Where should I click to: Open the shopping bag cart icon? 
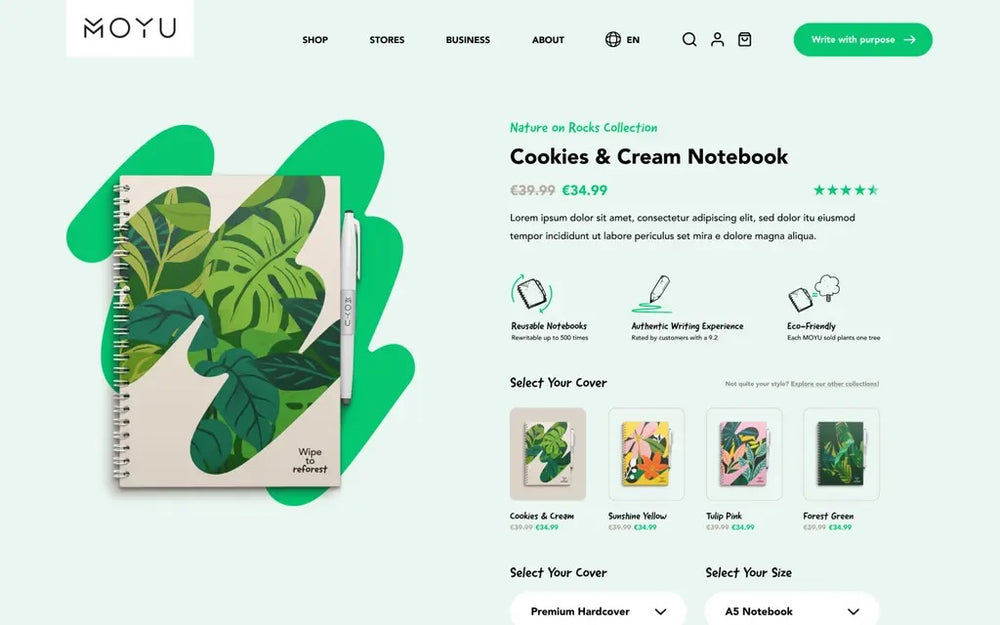coord(744,40)
